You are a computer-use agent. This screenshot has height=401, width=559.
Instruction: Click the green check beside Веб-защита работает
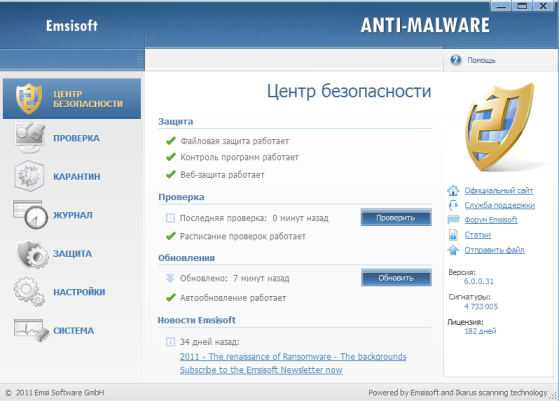(171, 174)
